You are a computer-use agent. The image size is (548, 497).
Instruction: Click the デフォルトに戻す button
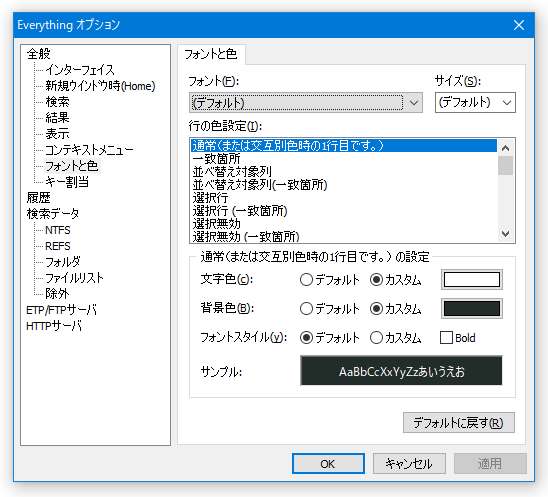(459, 423)
